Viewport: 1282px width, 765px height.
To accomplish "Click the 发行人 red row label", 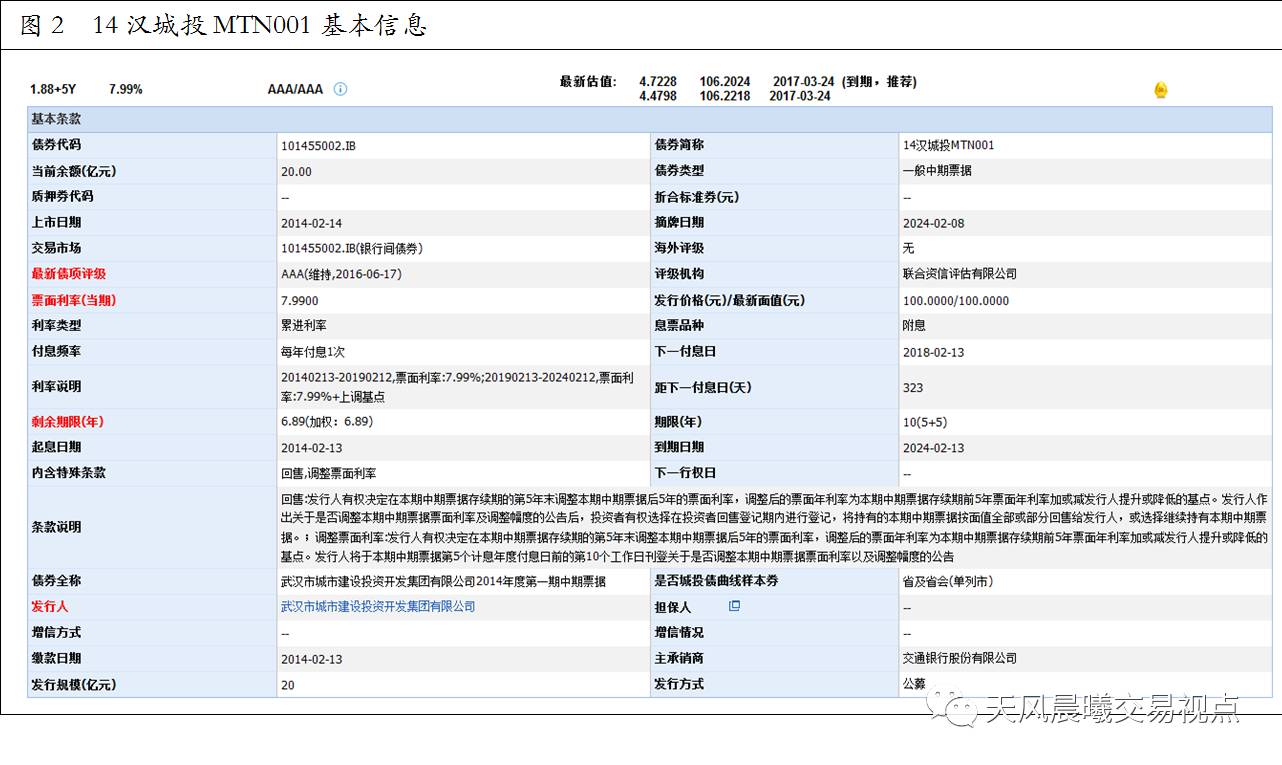I will click(48, 606).
